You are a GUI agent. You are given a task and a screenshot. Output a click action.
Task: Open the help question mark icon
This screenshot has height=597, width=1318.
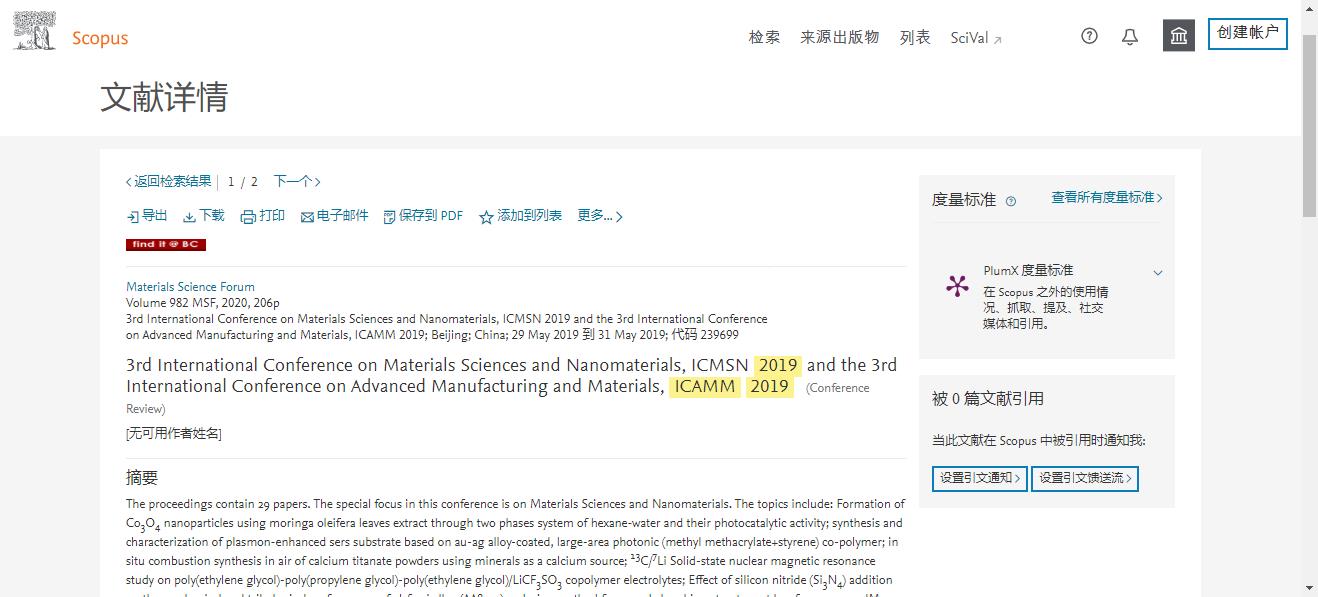[x=1090, y=36]
